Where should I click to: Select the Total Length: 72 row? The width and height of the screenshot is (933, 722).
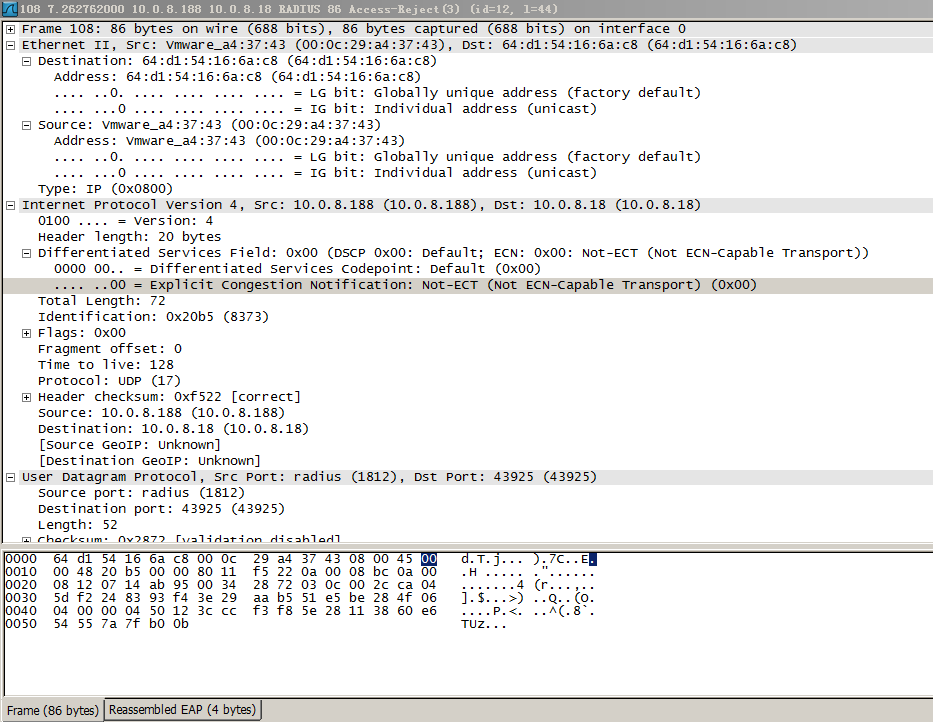click(x=100, y=300)
